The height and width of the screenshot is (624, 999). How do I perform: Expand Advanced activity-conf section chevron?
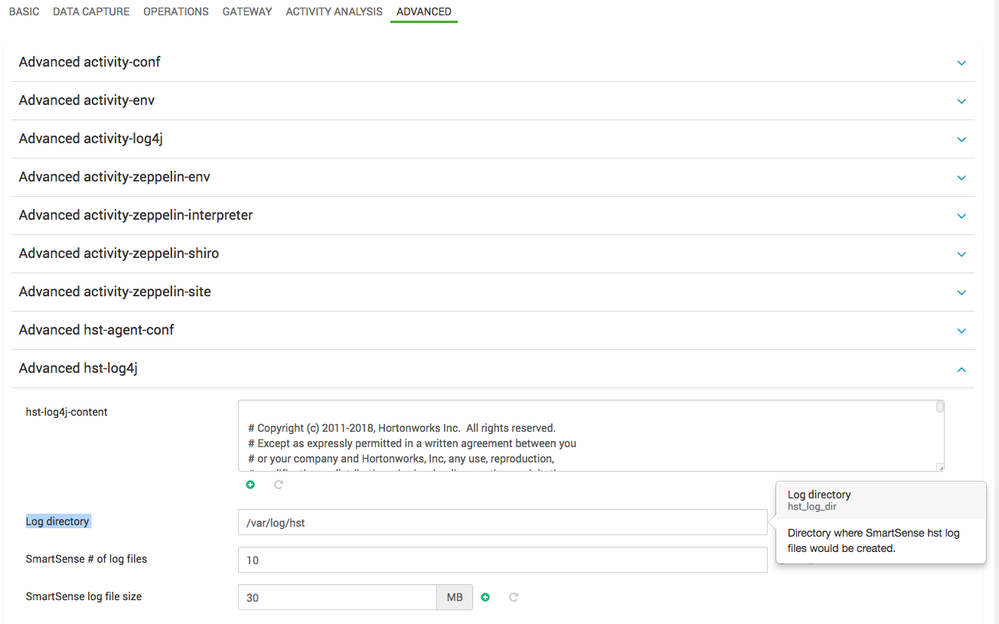pos(961,63)
